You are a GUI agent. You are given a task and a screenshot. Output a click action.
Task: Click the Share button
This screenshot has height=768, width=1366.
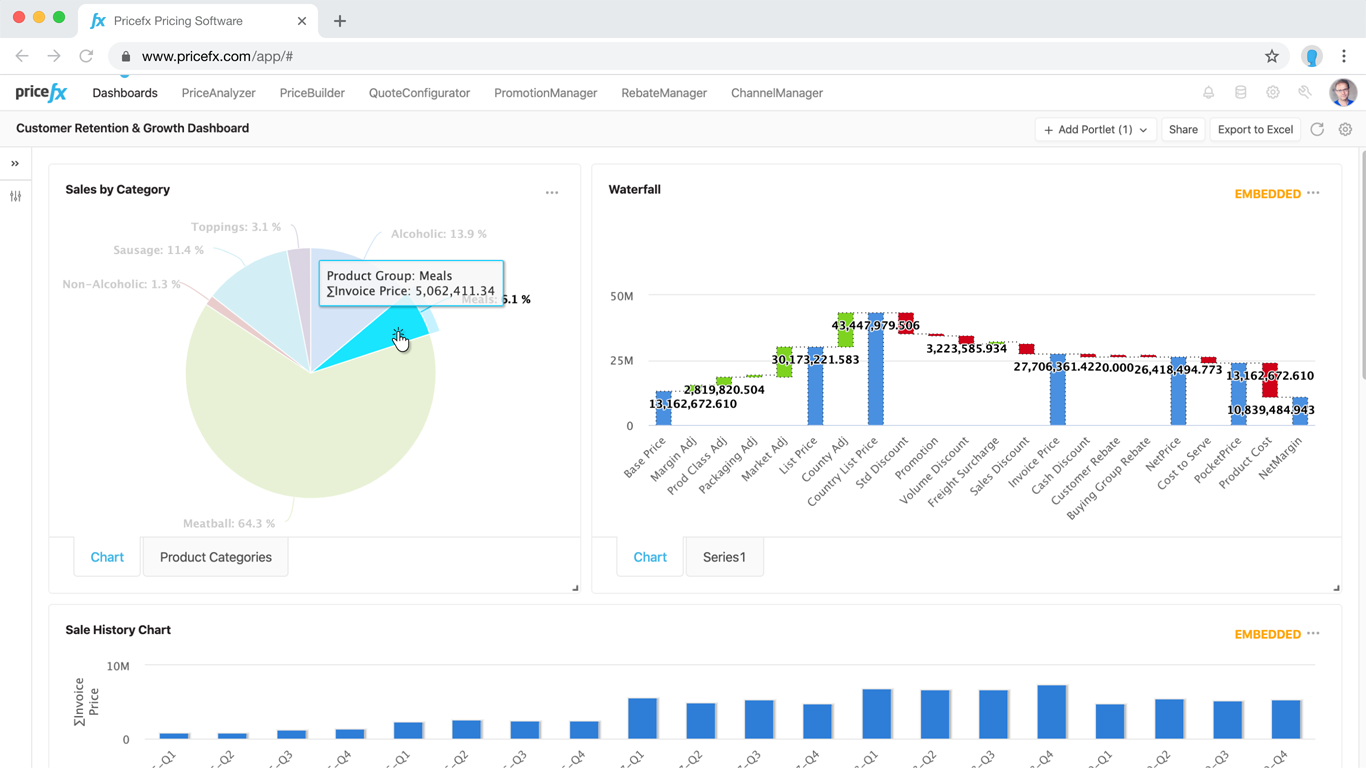coord(1183,129)
